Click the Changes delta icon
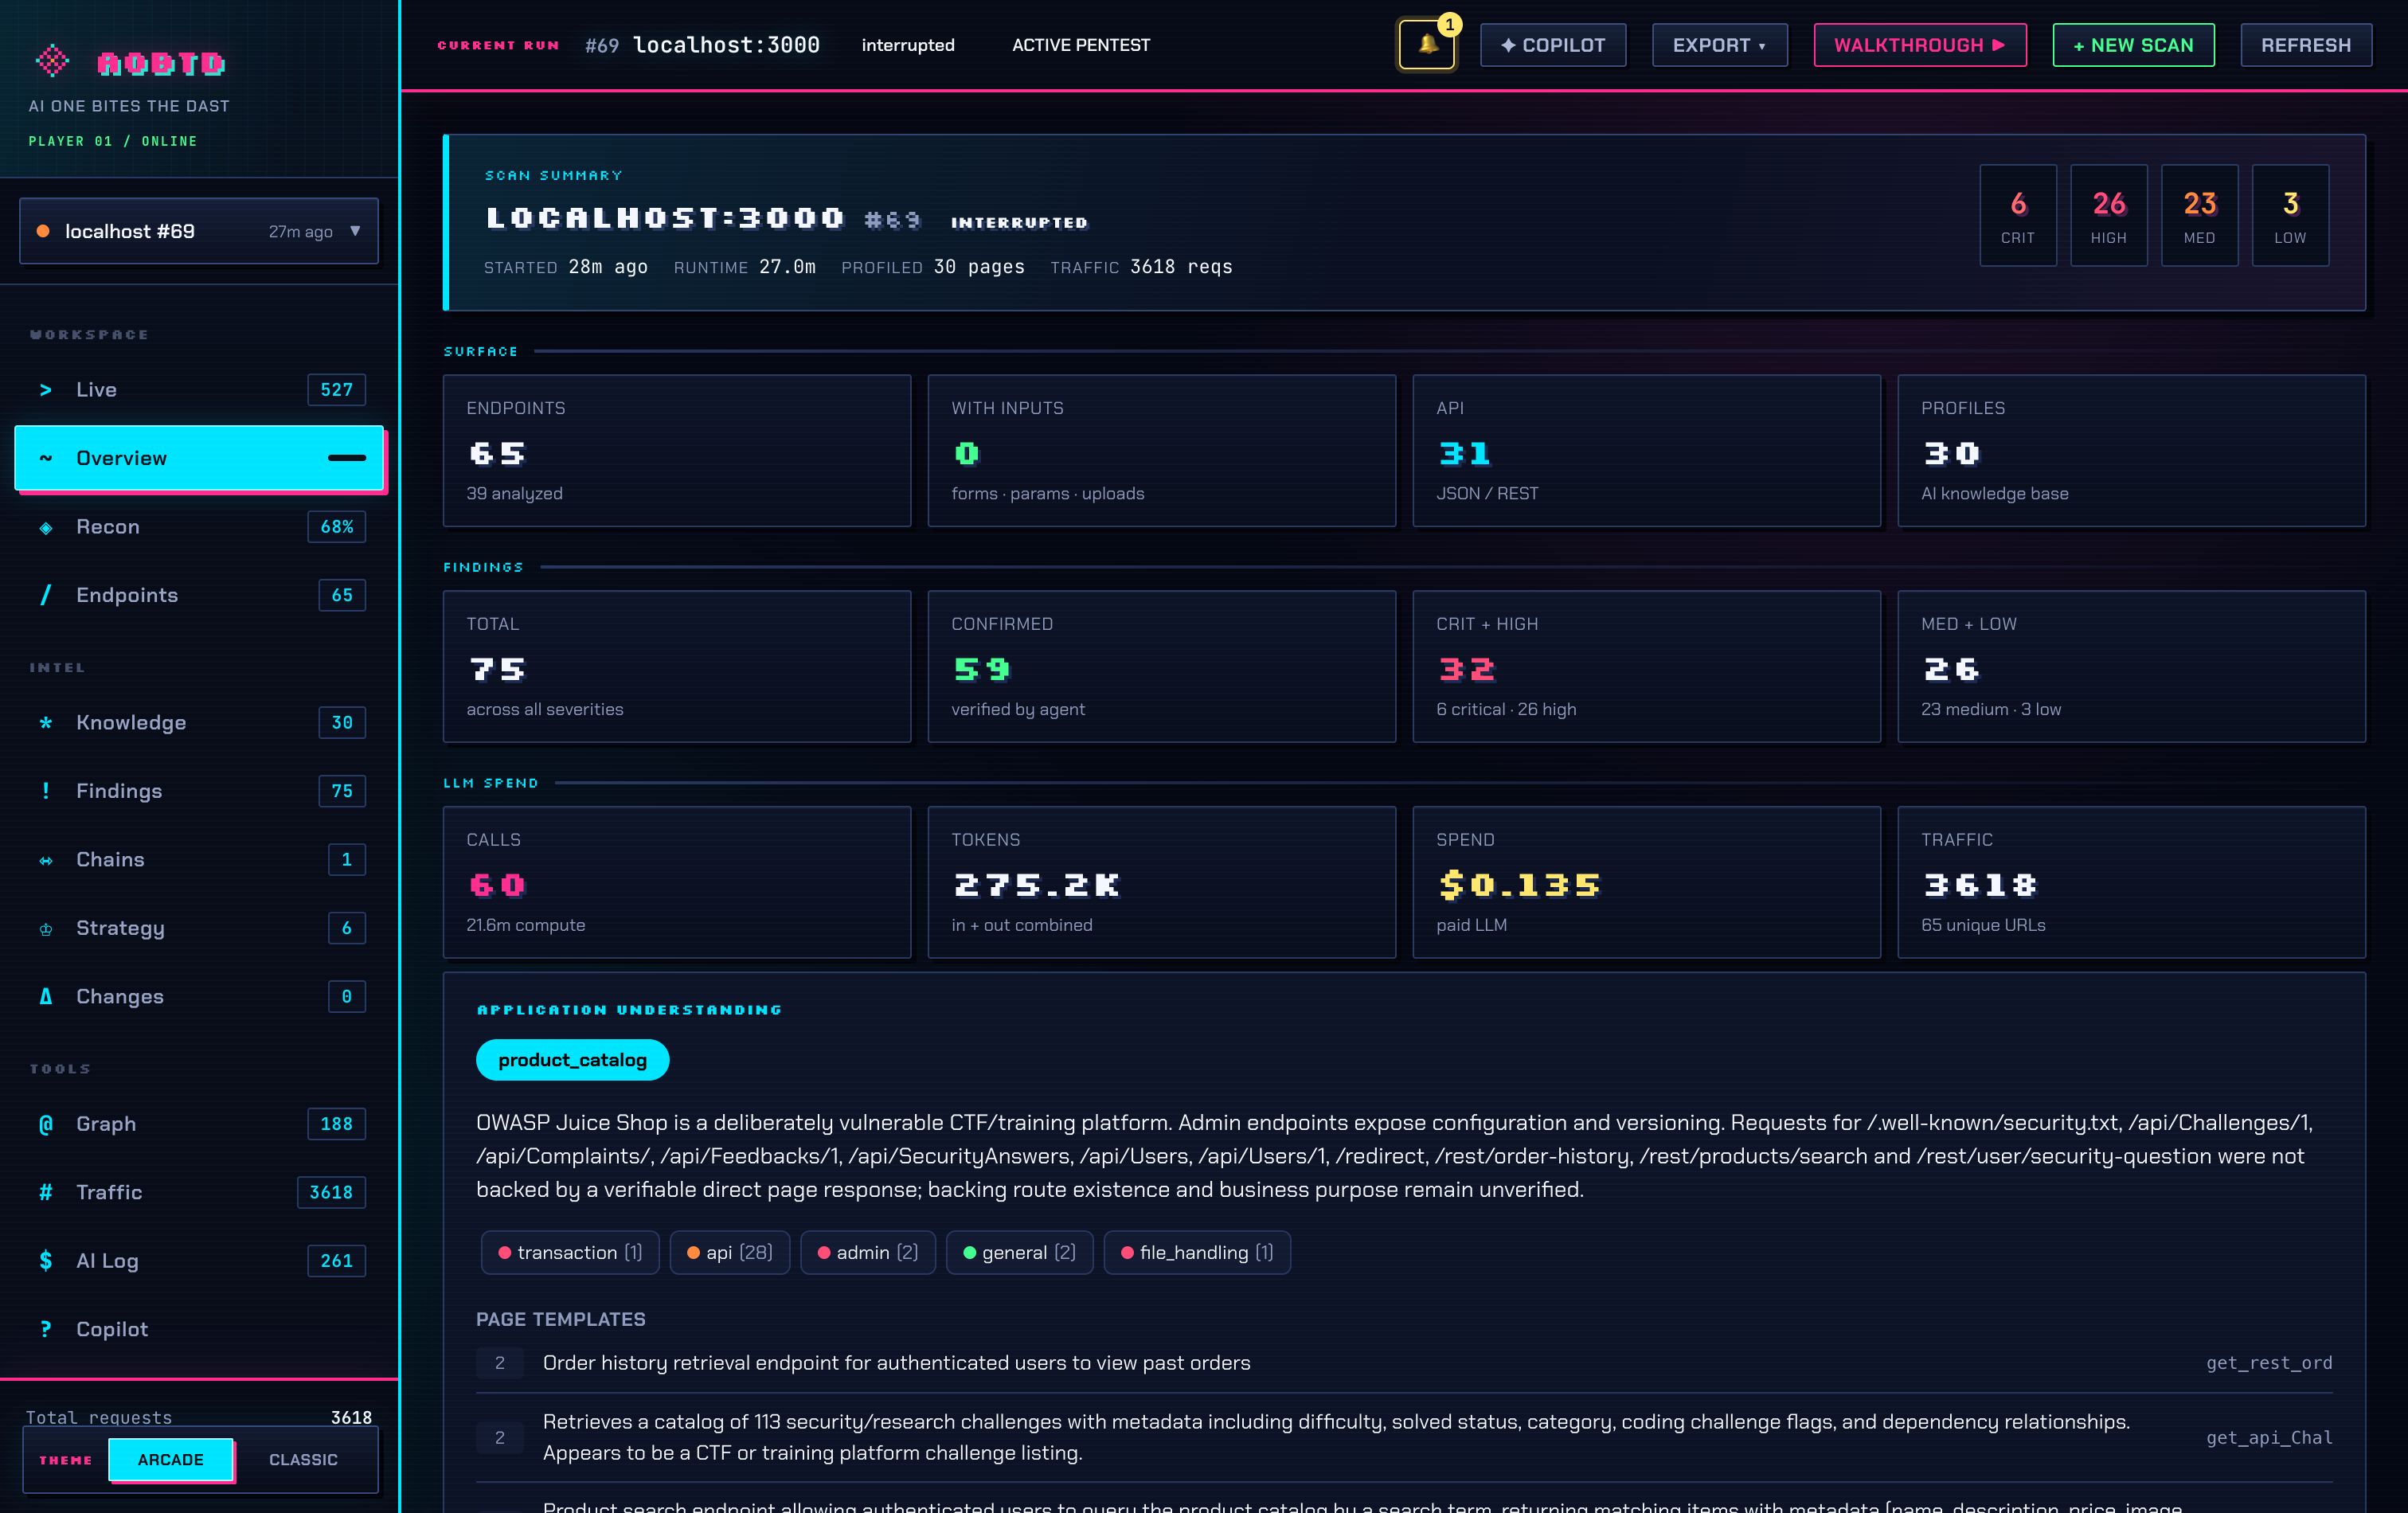The image size is (2408, 1513). tap(46, 996)
